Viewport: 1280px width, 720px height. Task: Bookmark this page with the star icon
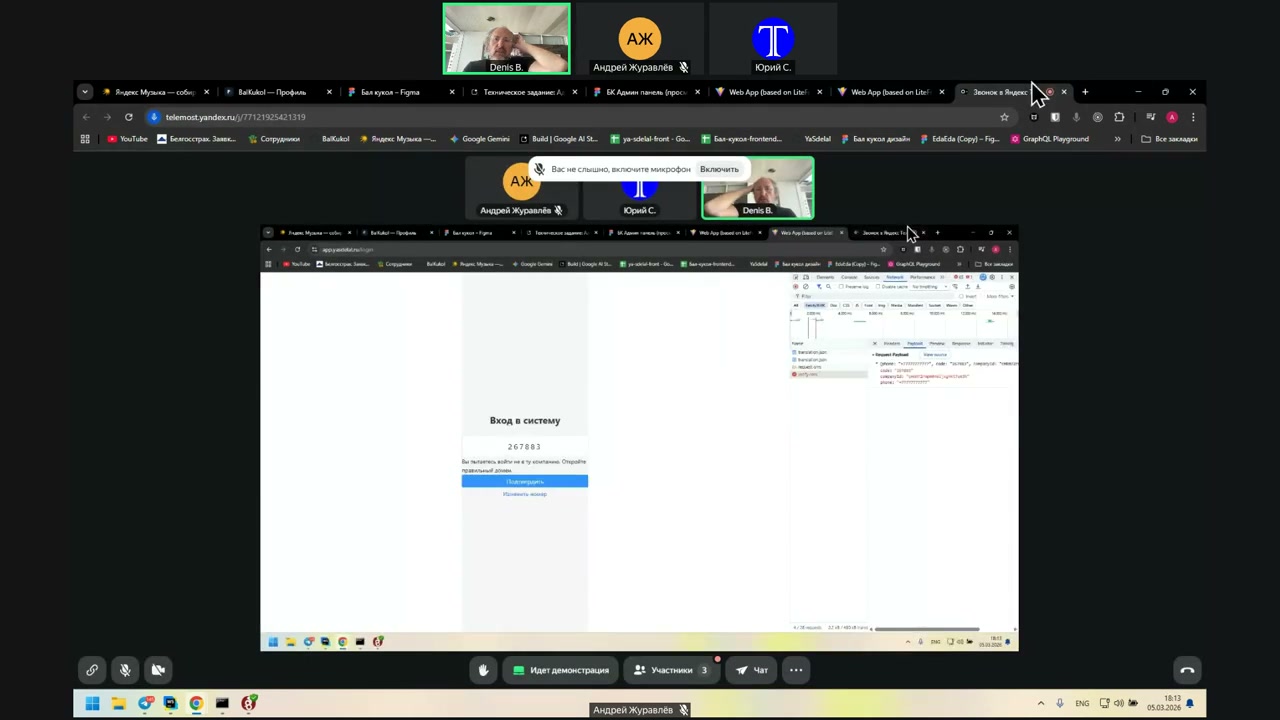click(1004, 117)
